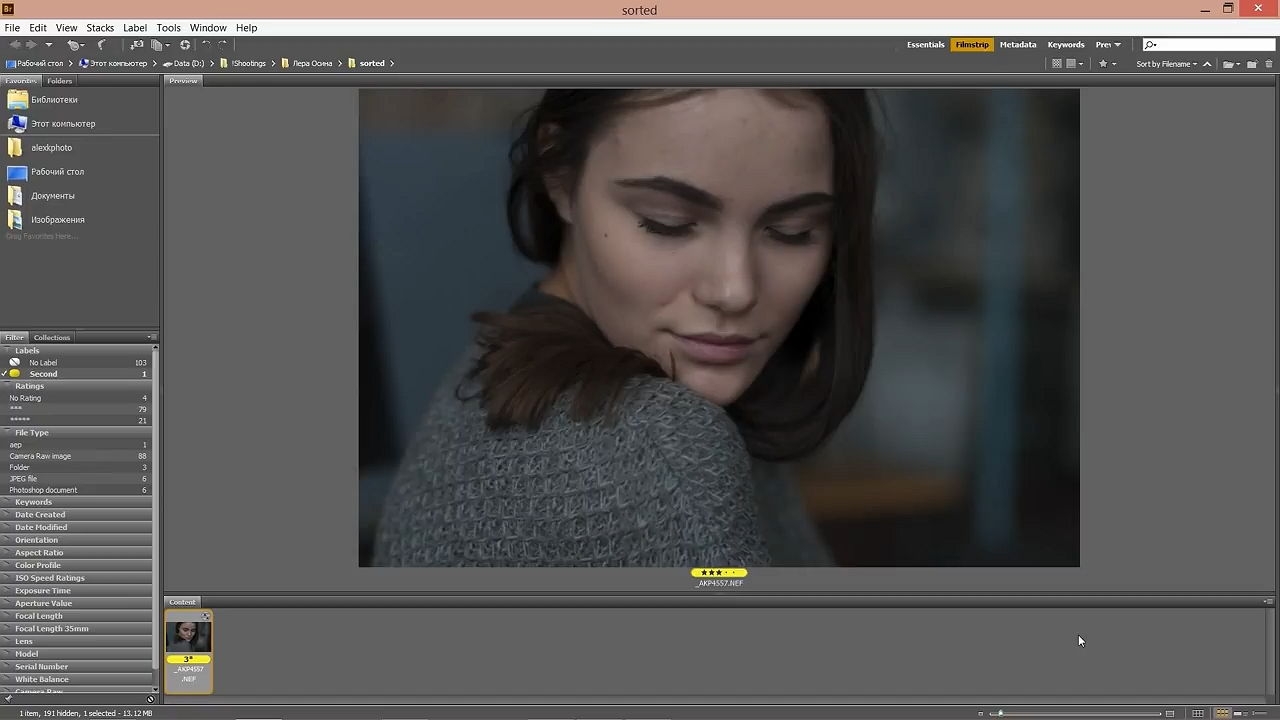Open the workspace switcher dropdown arrow

(1117, 45)
